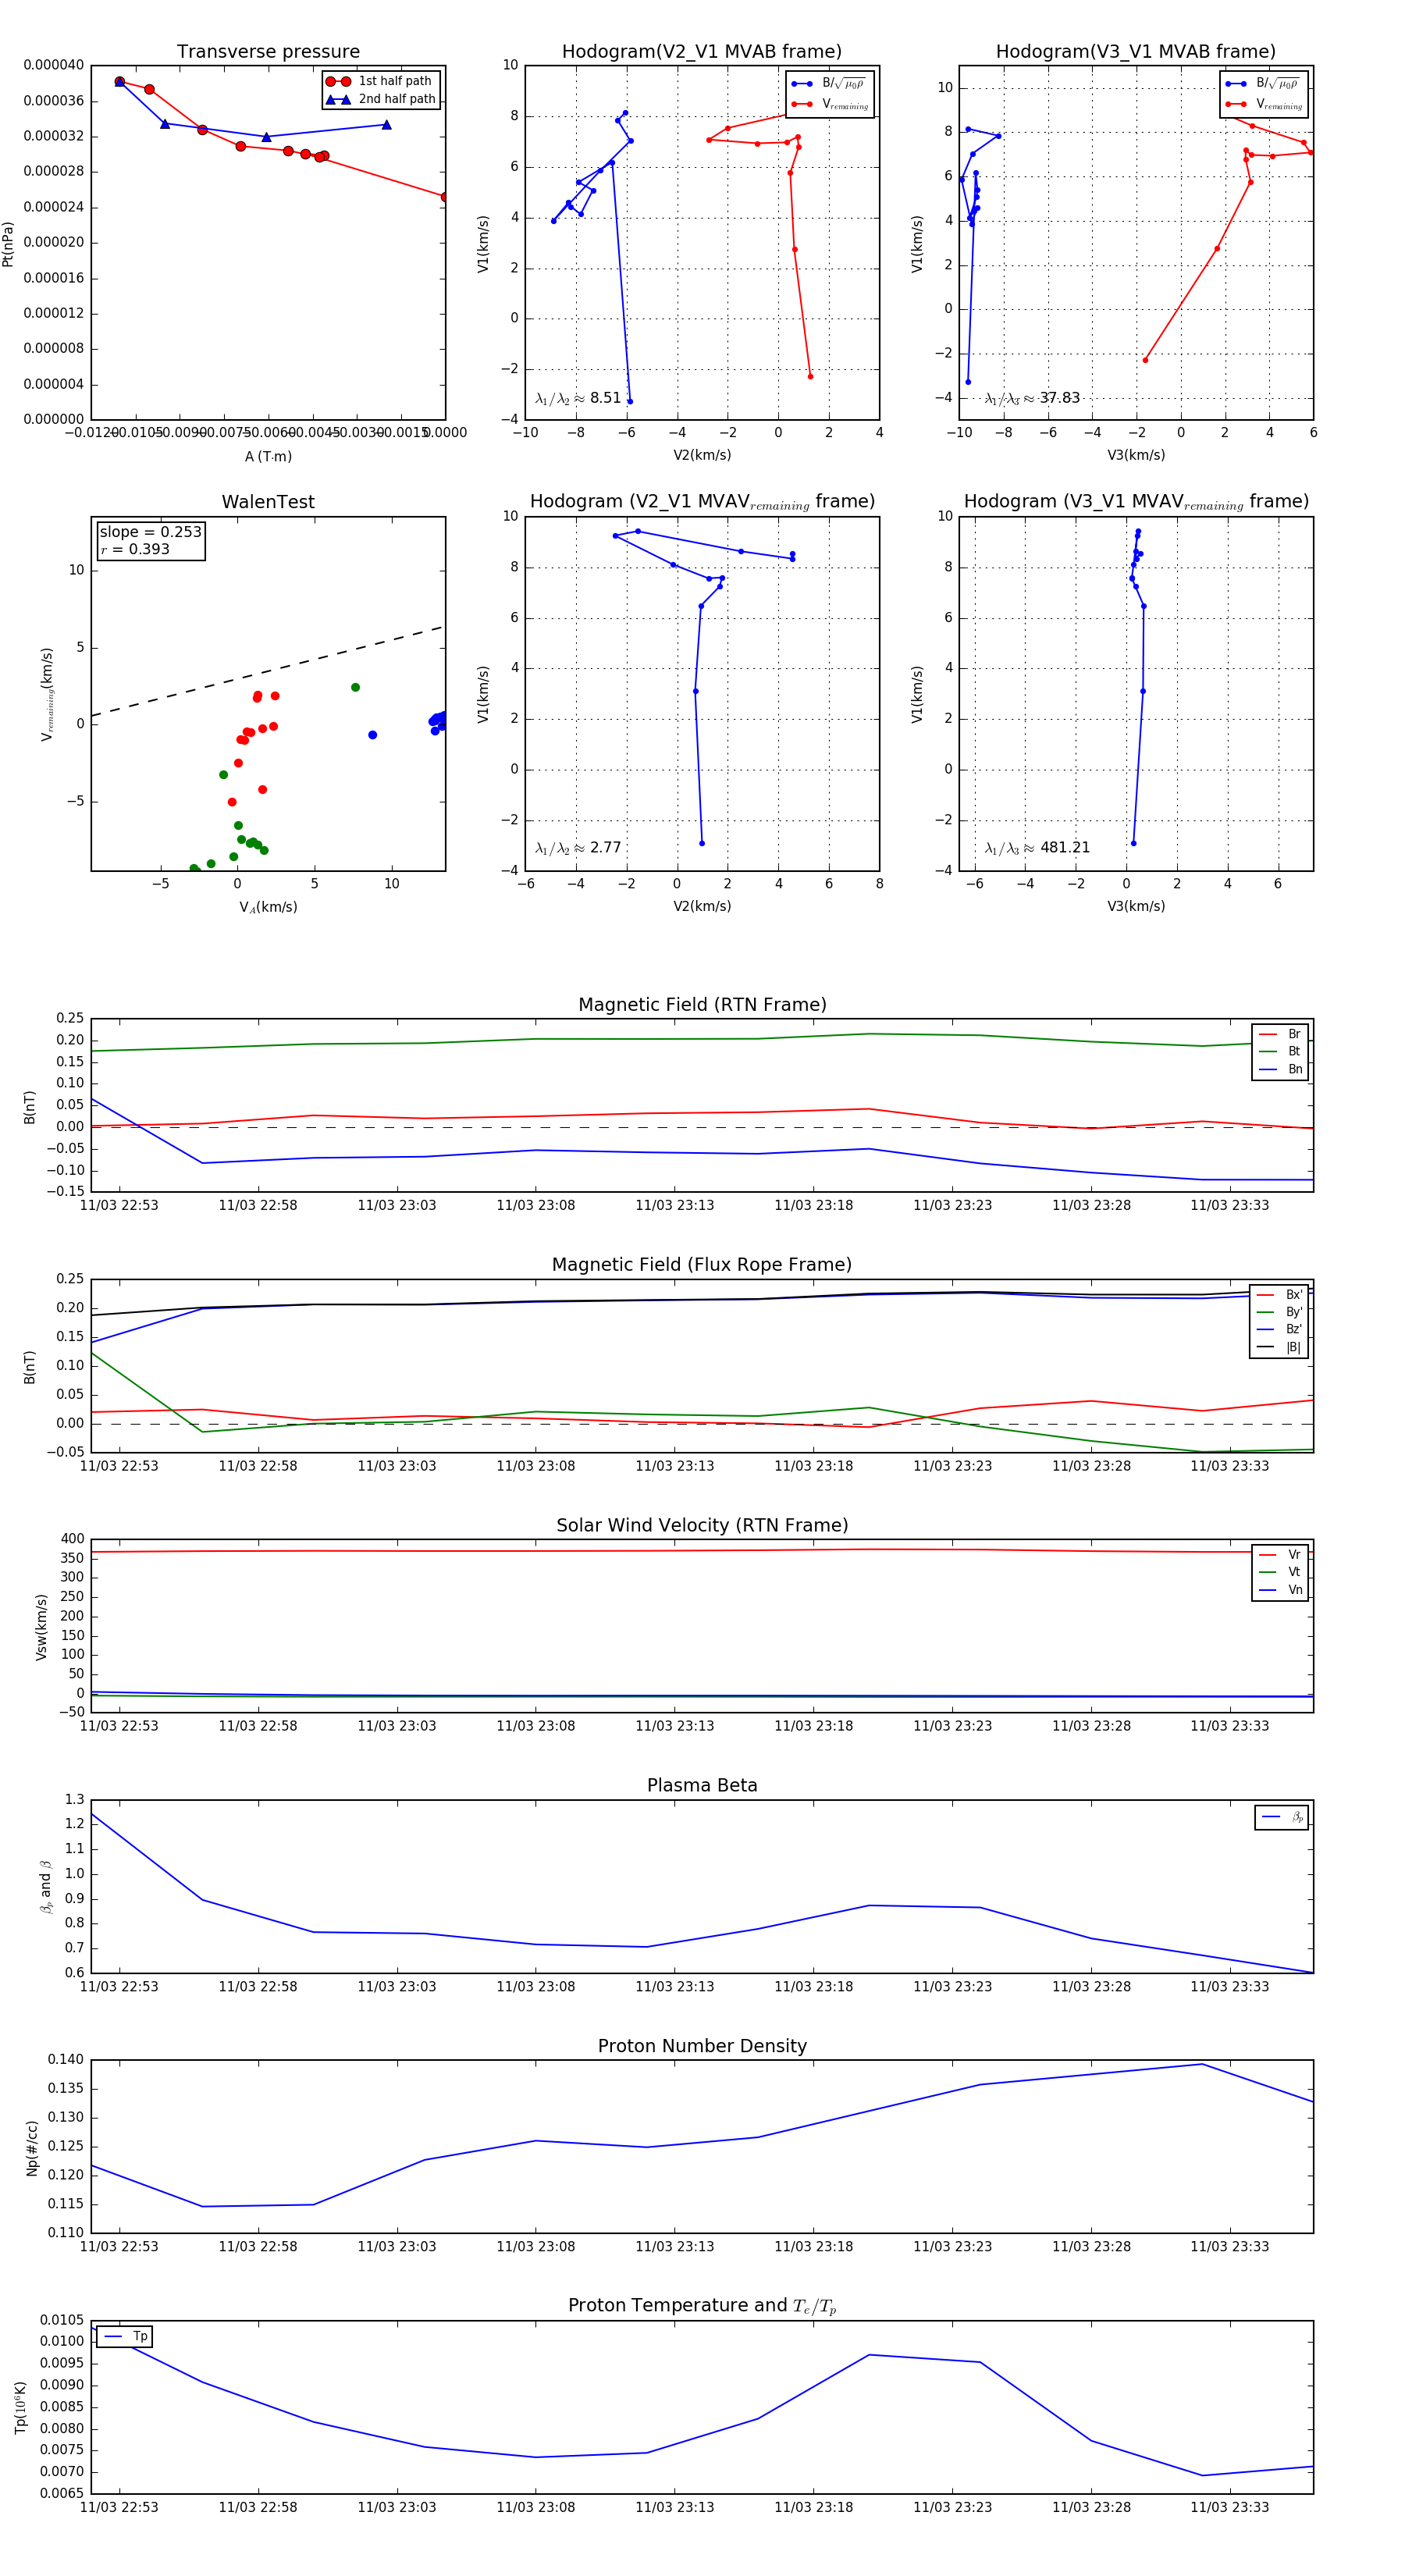Click the 'Plasma Beta' title

(702, 1786)
